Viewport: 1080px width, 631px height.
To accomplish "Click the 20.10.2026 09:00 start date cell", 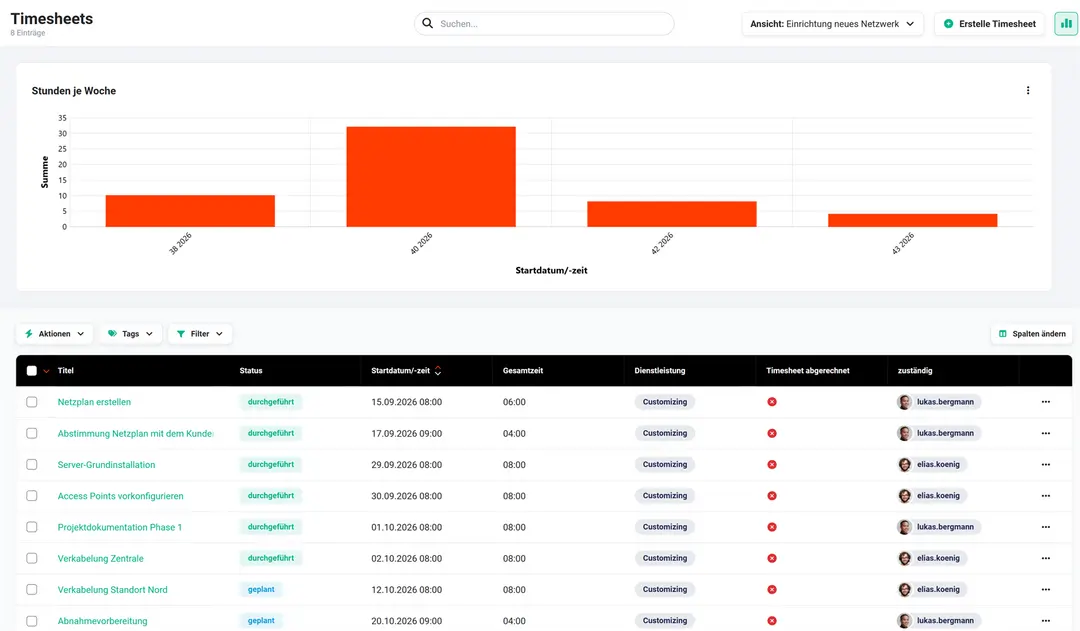I will 406,621.
